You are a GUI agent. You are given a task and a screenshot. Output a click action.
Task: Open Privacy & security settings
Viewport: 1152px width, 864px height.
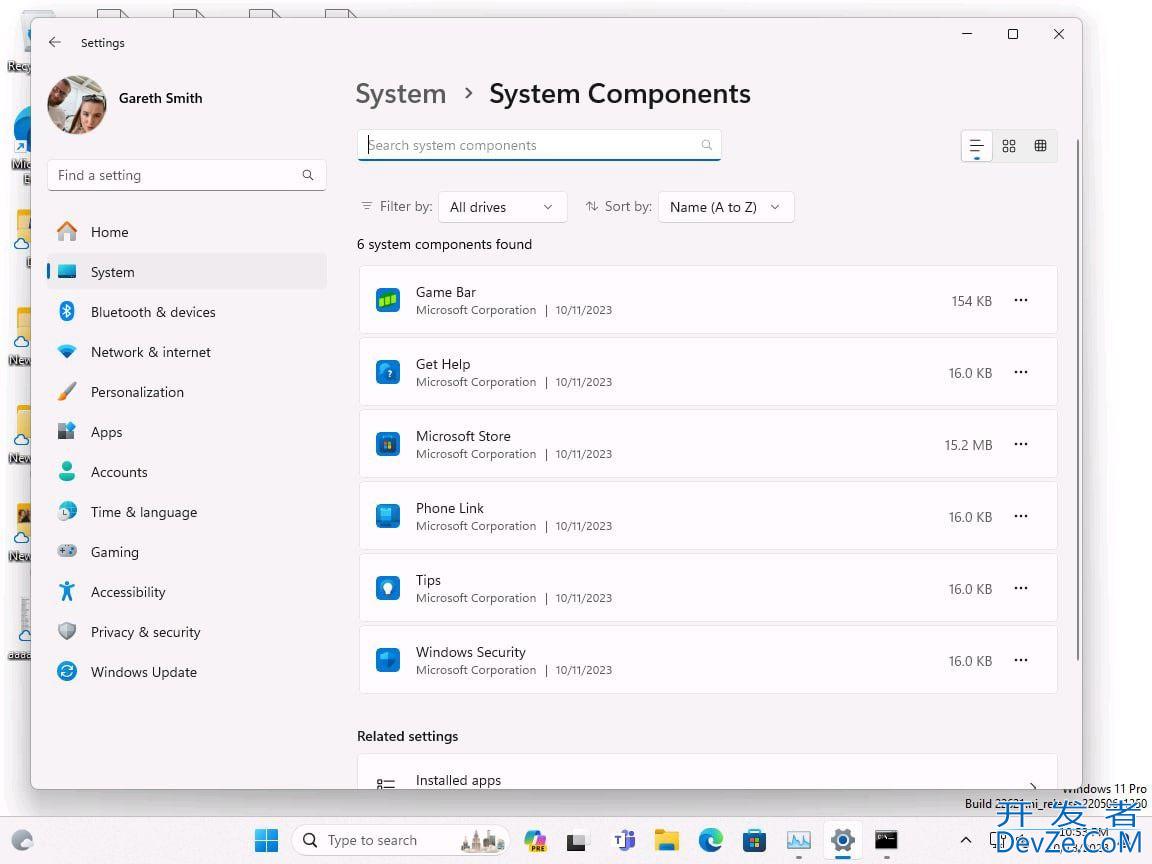pos(187,633)
